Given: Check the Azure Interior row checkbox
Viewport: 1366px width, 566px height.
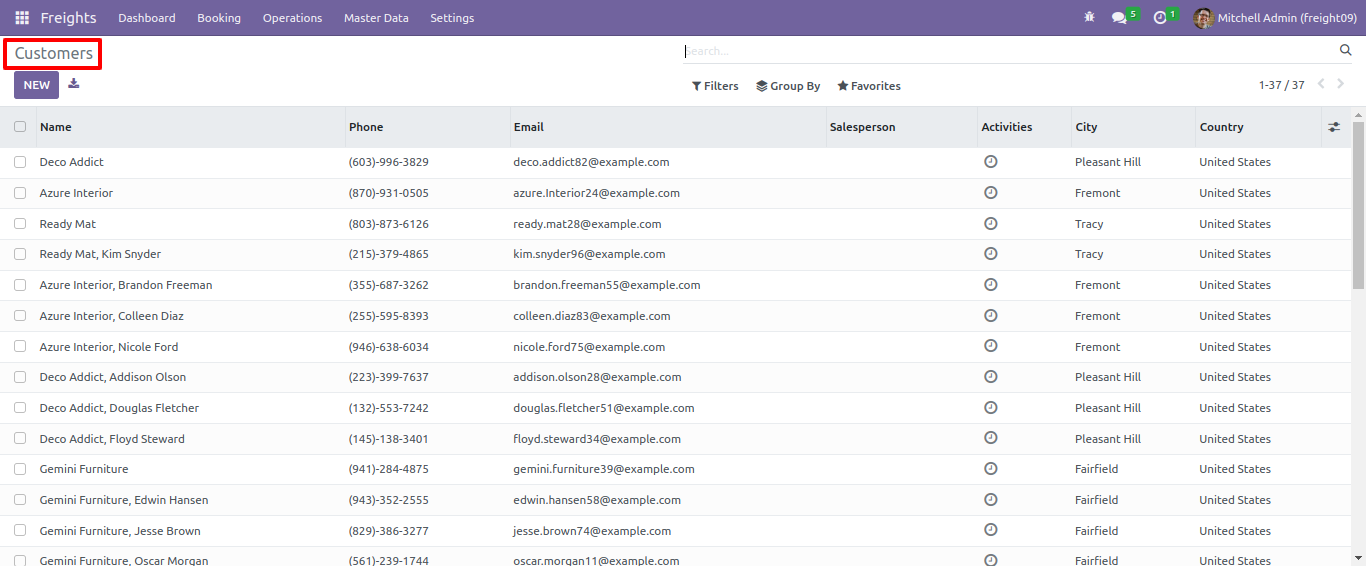Looking at the screenshot, I should click(20, 193).
